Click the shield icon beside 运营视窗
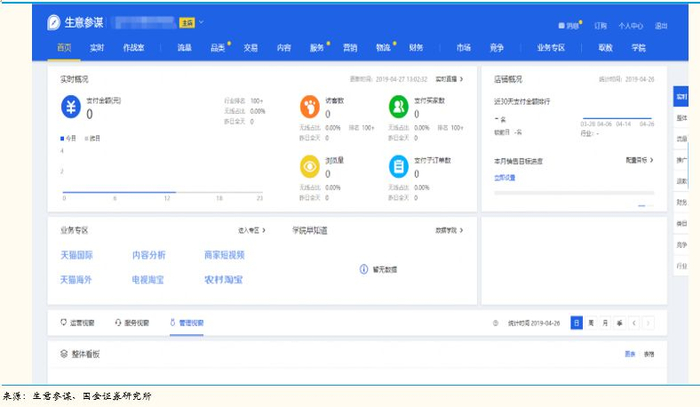This screenshot has height=407, width=700. 63,322
